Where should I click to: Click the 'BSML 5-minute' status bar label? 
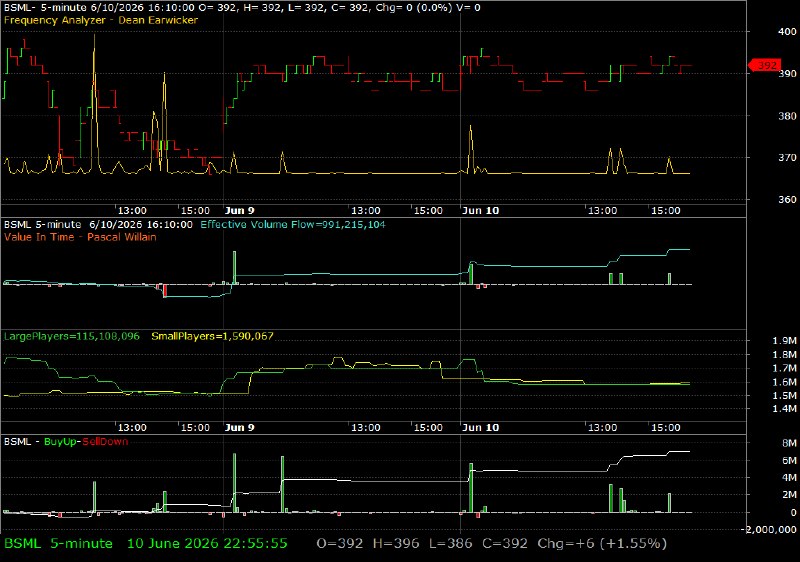tap(58, 544)
